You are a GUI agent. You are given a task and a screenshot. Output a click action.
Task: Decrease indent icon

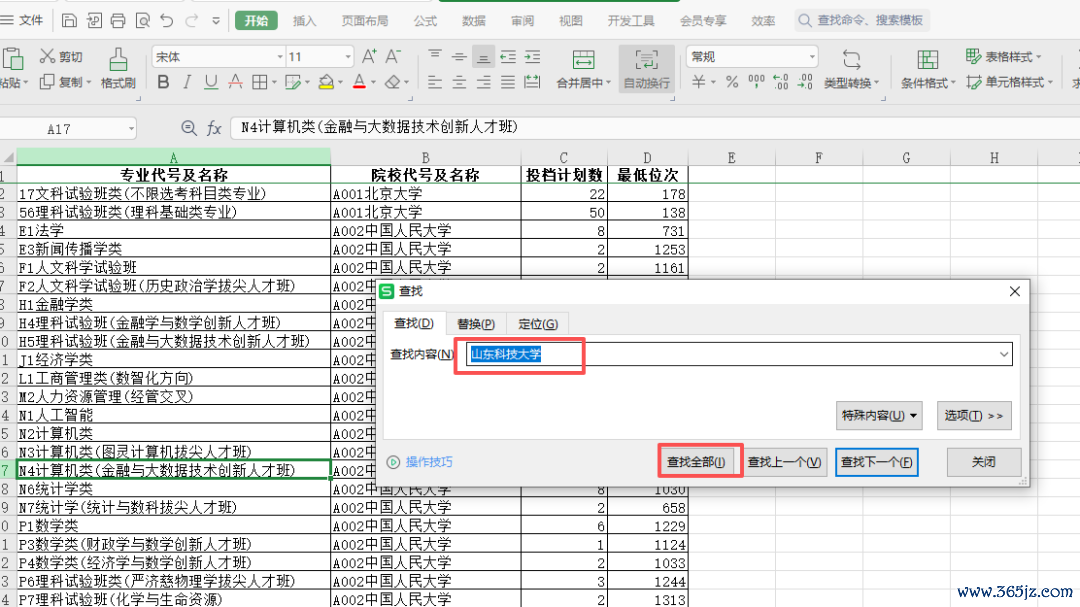[508, 56]
